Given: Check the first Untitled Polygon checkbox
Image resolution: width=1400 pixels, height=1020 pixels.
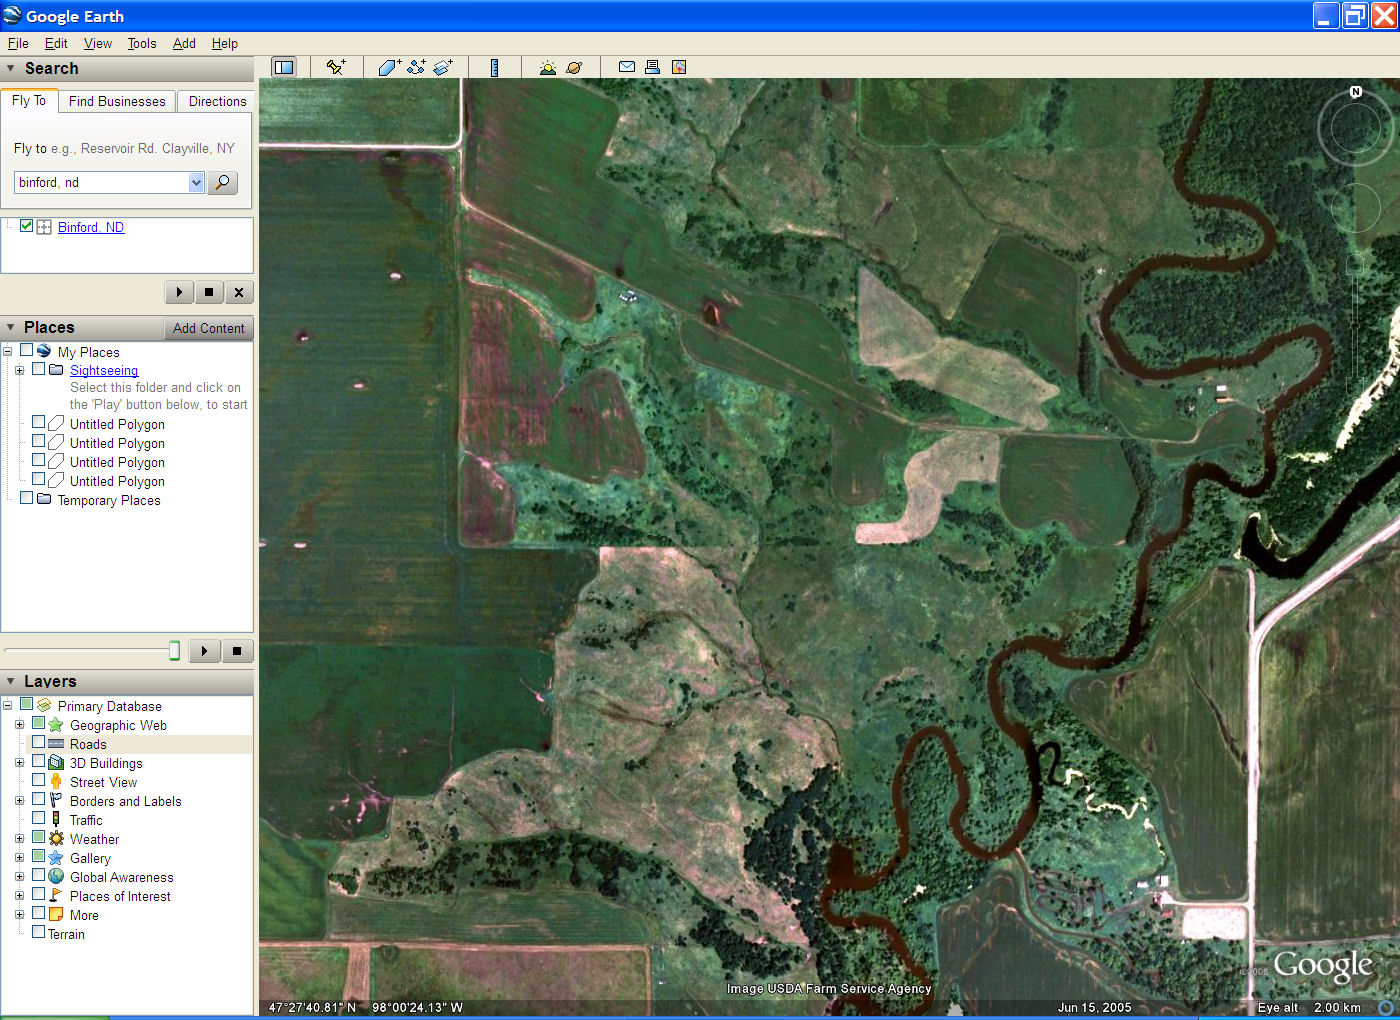Looking at the screenshot, I should (x=39, y=423).
